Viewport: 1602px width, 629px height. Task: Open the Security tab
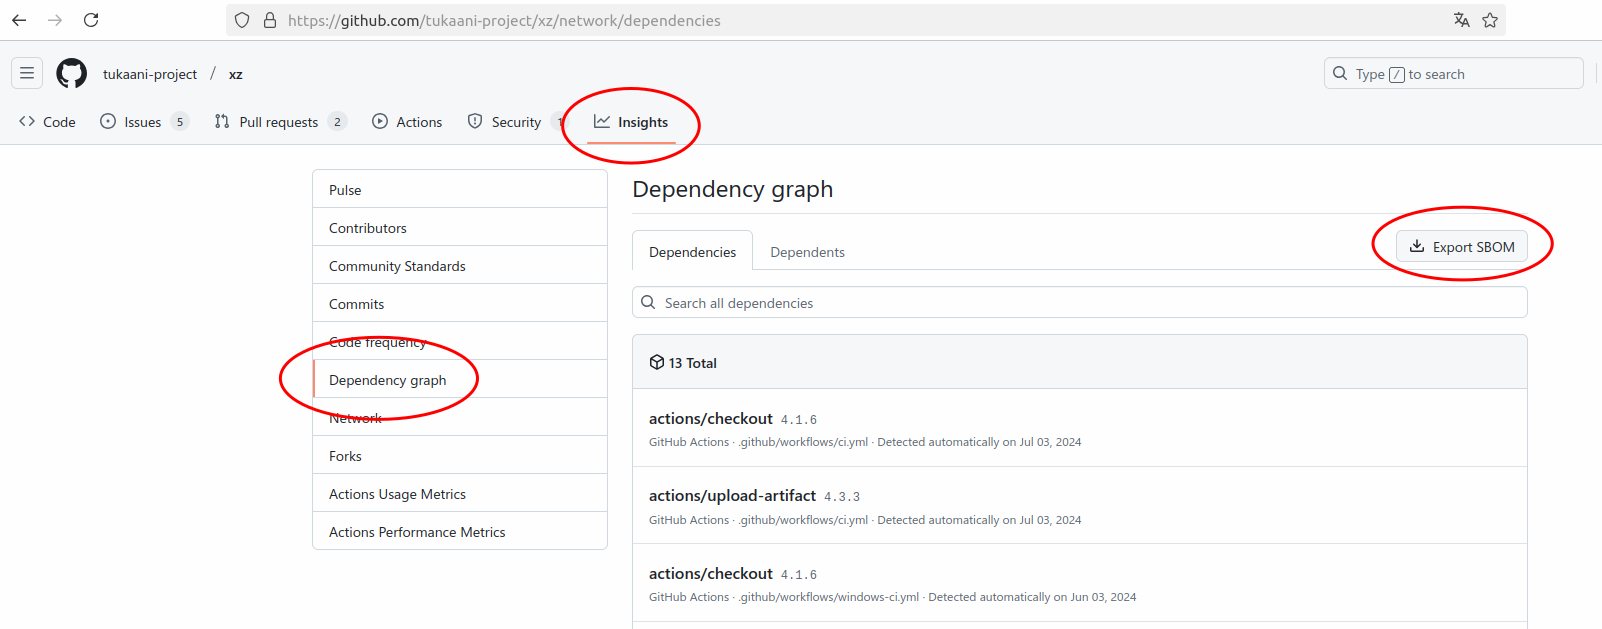tap(516, 122)
